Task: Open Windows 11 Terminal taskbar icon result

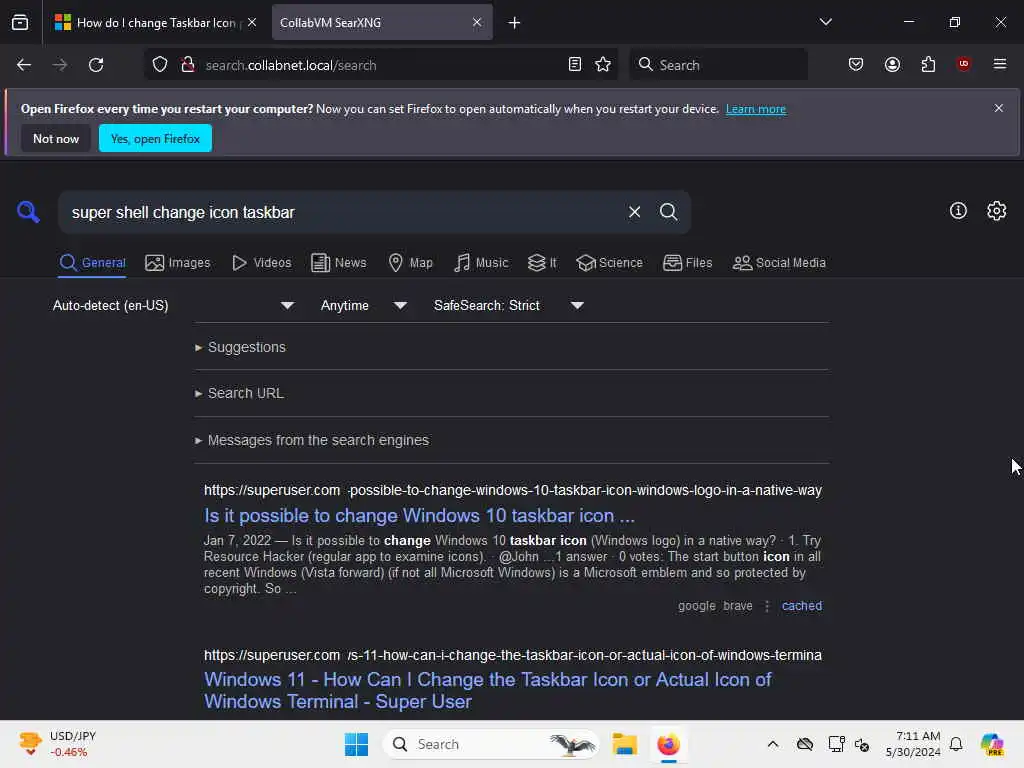Action: [488, 690]
